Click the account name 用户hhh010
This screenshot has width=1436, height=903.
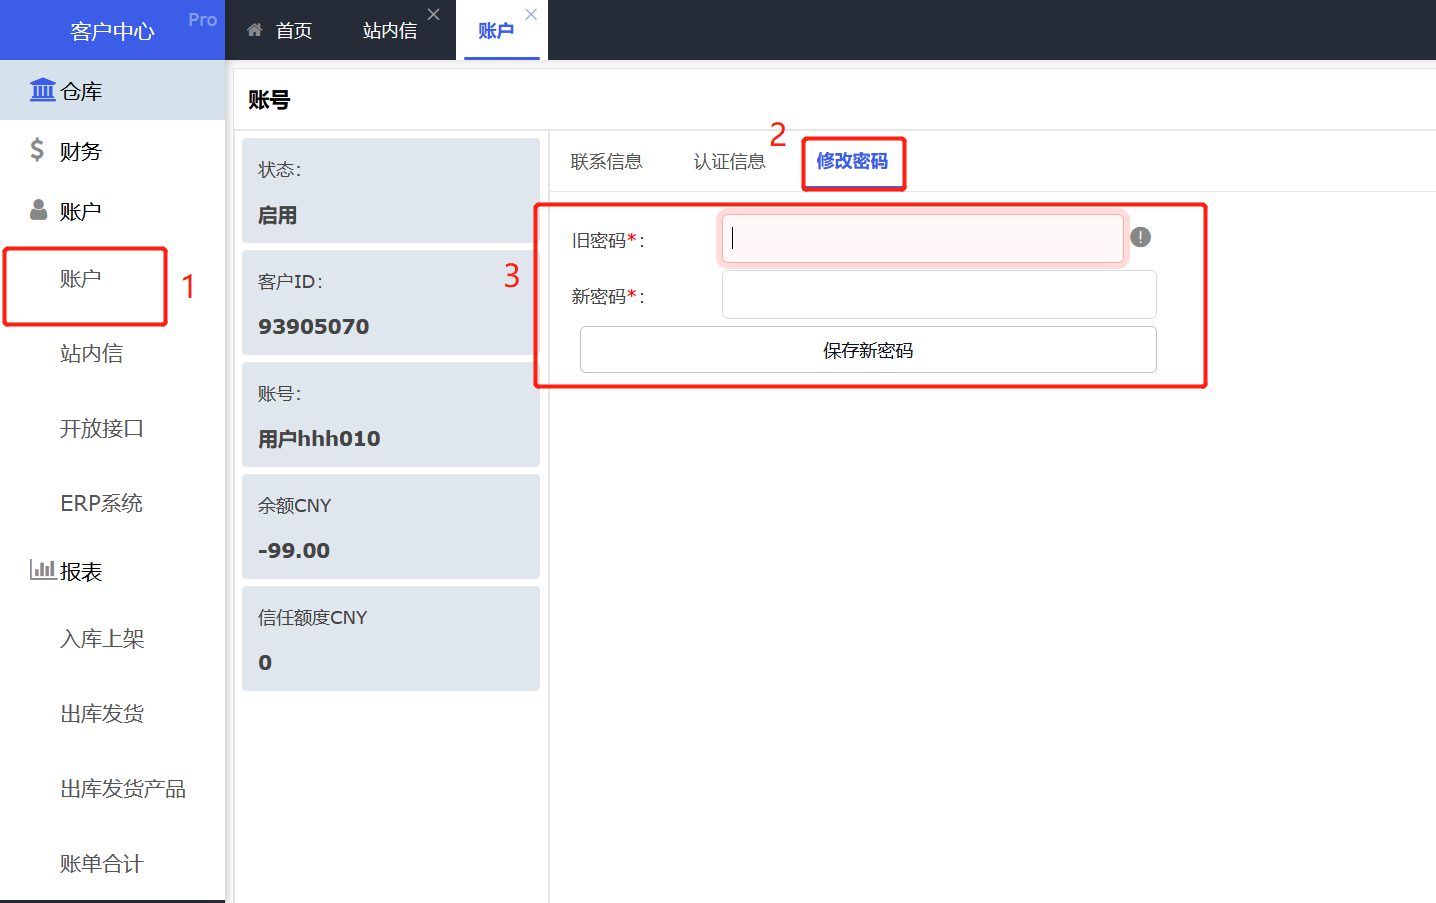click(319, 438)
